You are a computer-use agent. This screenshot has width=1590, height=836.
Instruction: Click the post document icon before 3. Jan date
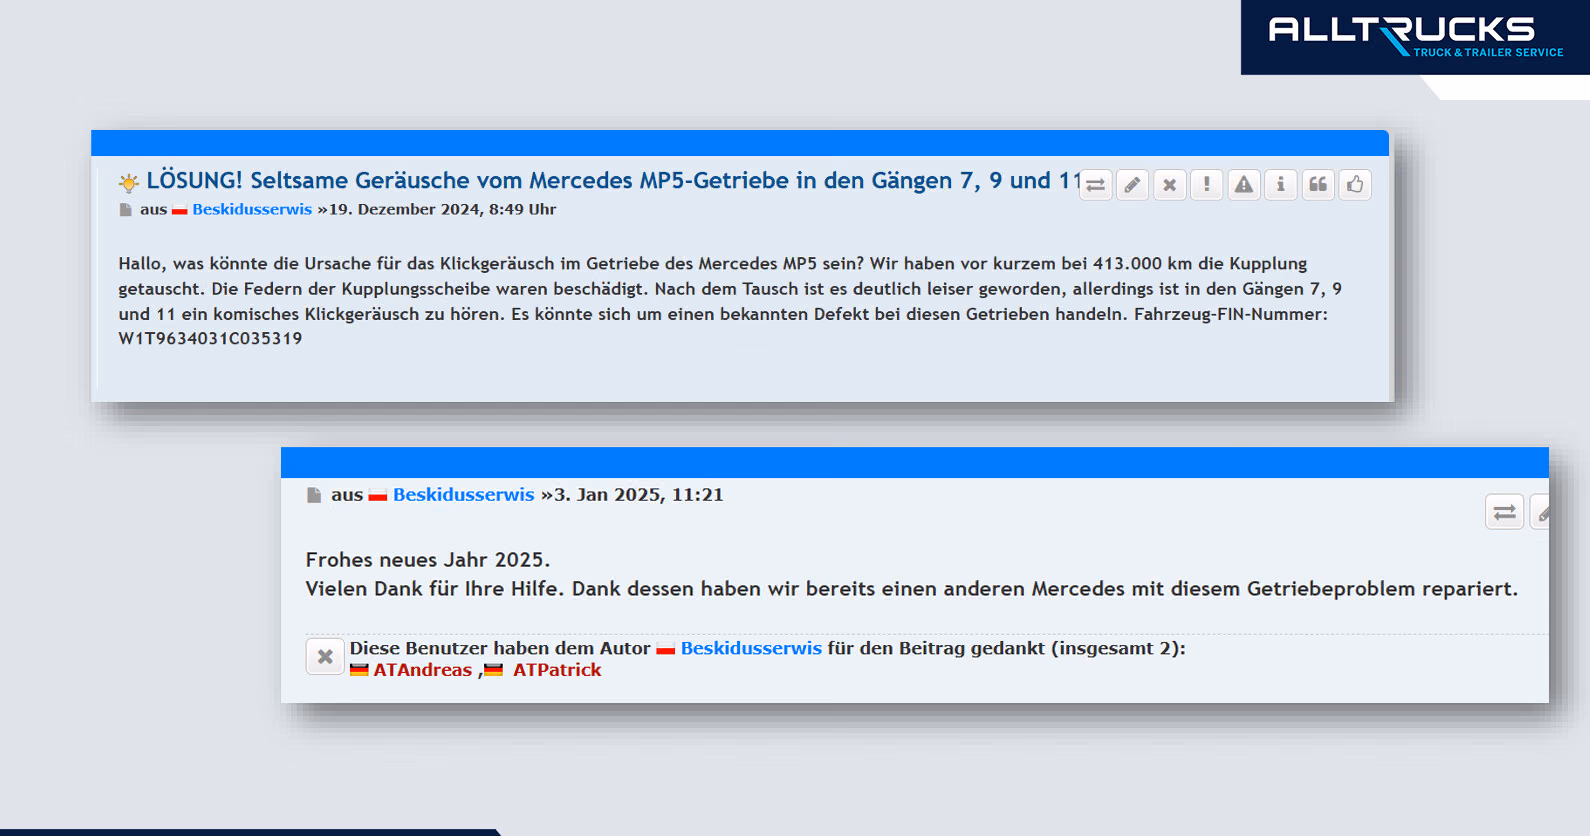coord(314,495)
